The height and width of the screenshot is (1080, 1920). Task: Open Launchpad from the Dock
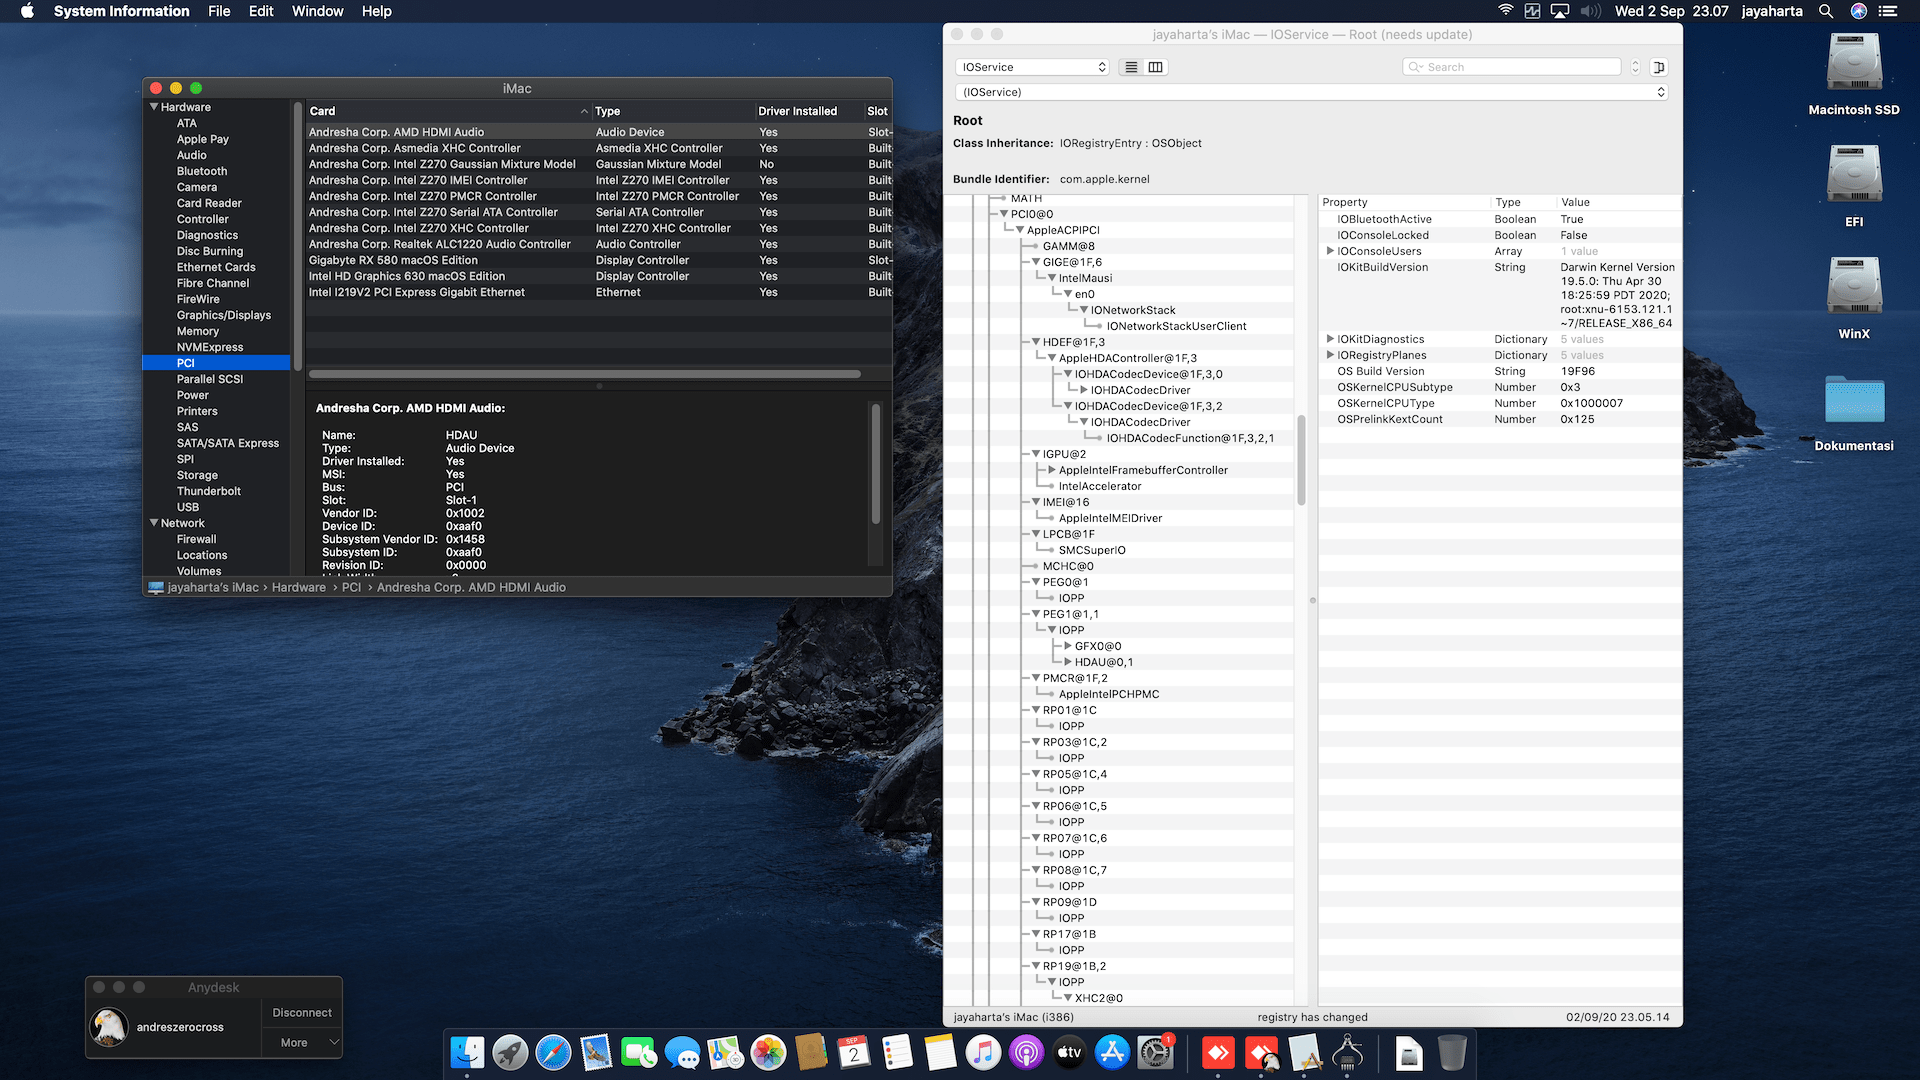pyautogui.click(x=510, y=1053)
